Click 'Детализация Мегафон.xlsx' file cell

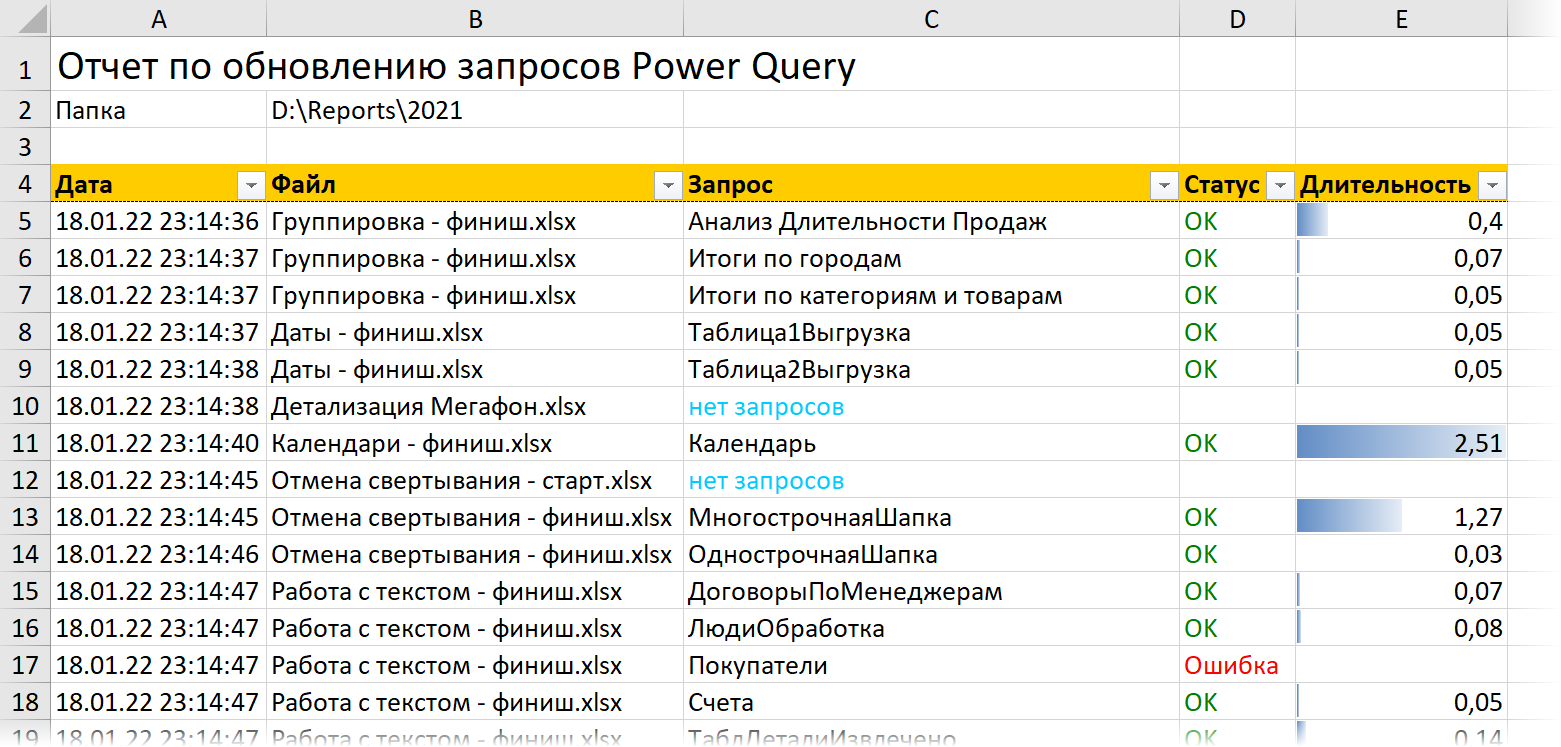(x=475, y=406)
